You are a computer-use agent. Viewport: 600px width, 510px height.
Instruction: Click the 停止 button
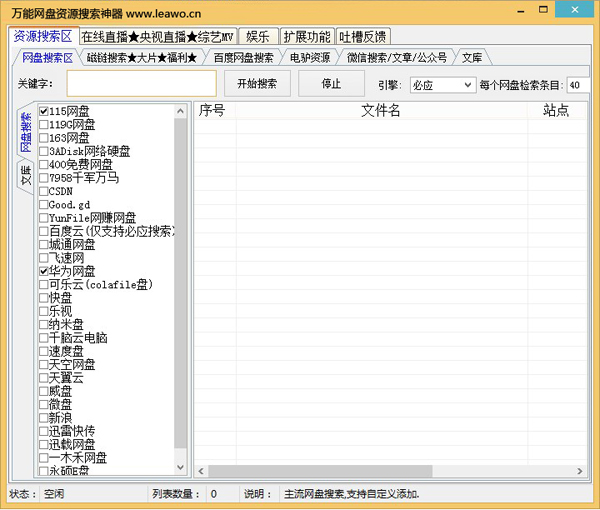pos(331,83)
